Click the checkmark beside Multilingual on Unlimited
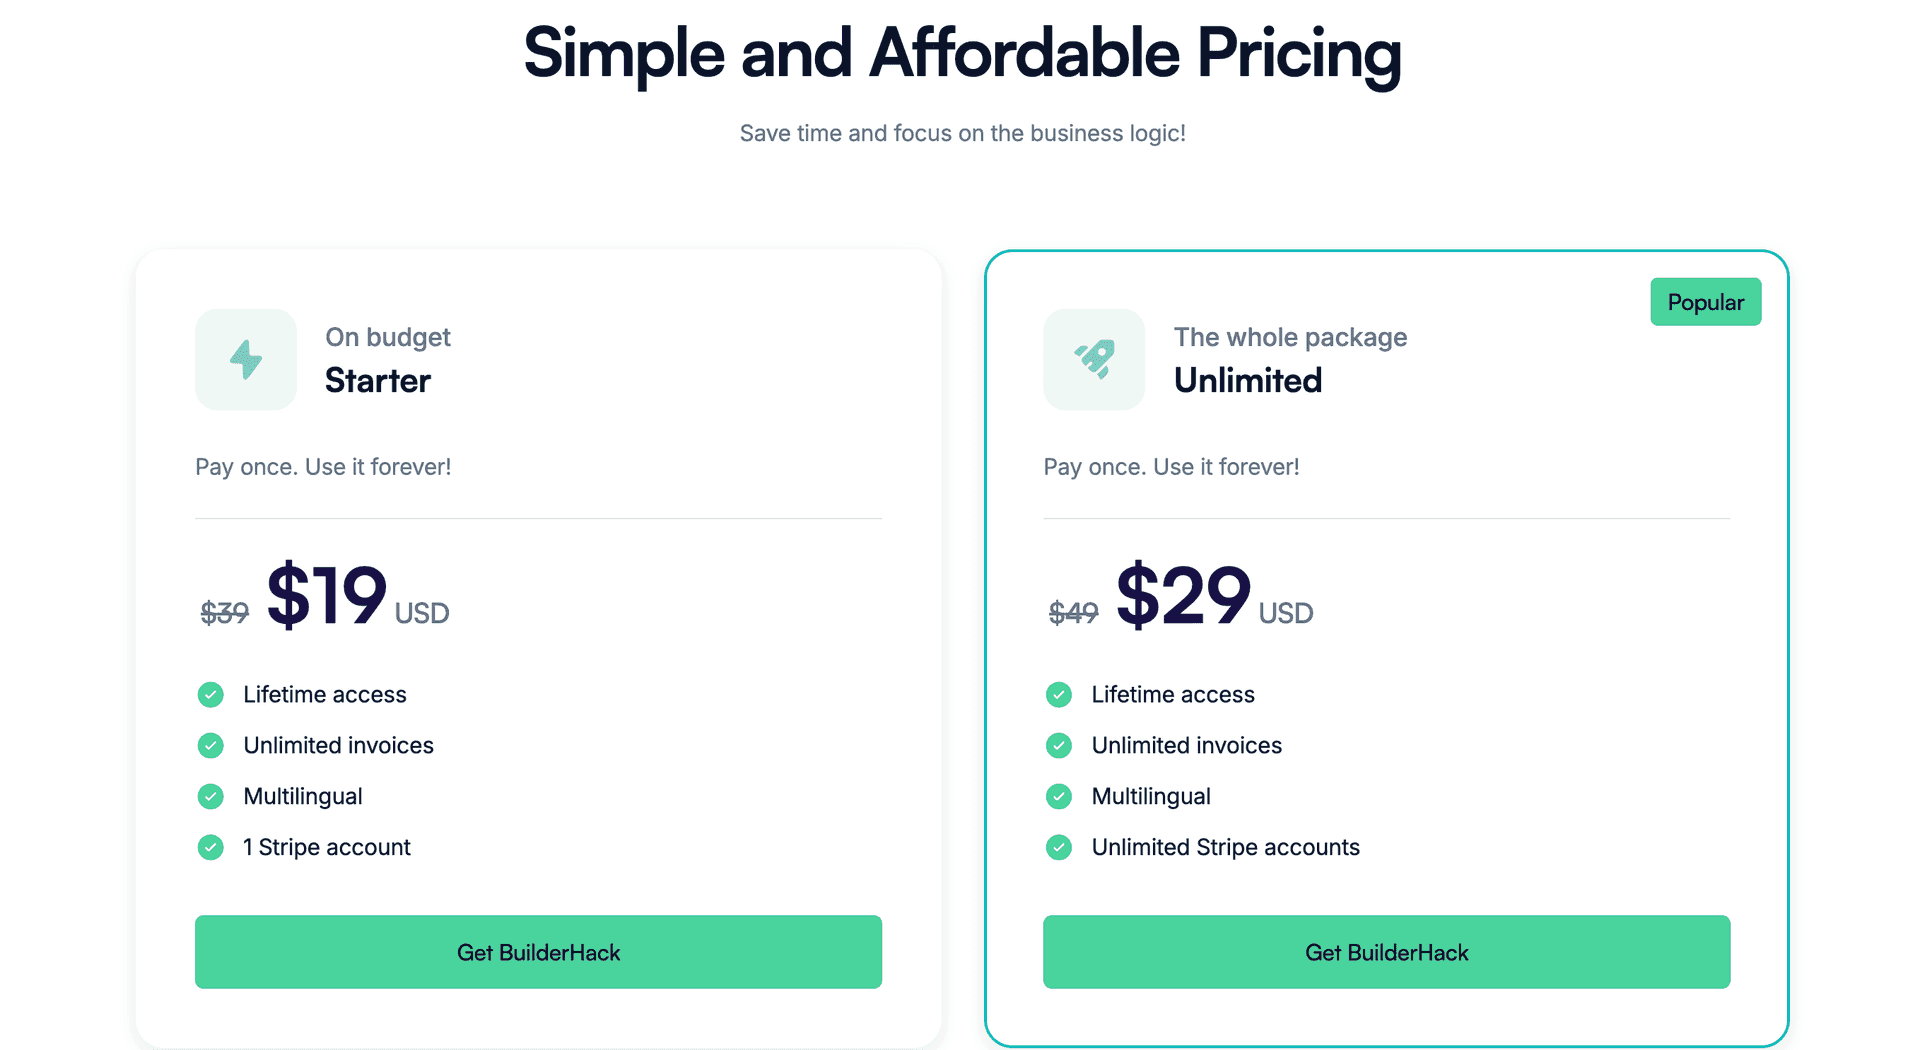Viewport: 1920px width, 1050px height. 1058,796
